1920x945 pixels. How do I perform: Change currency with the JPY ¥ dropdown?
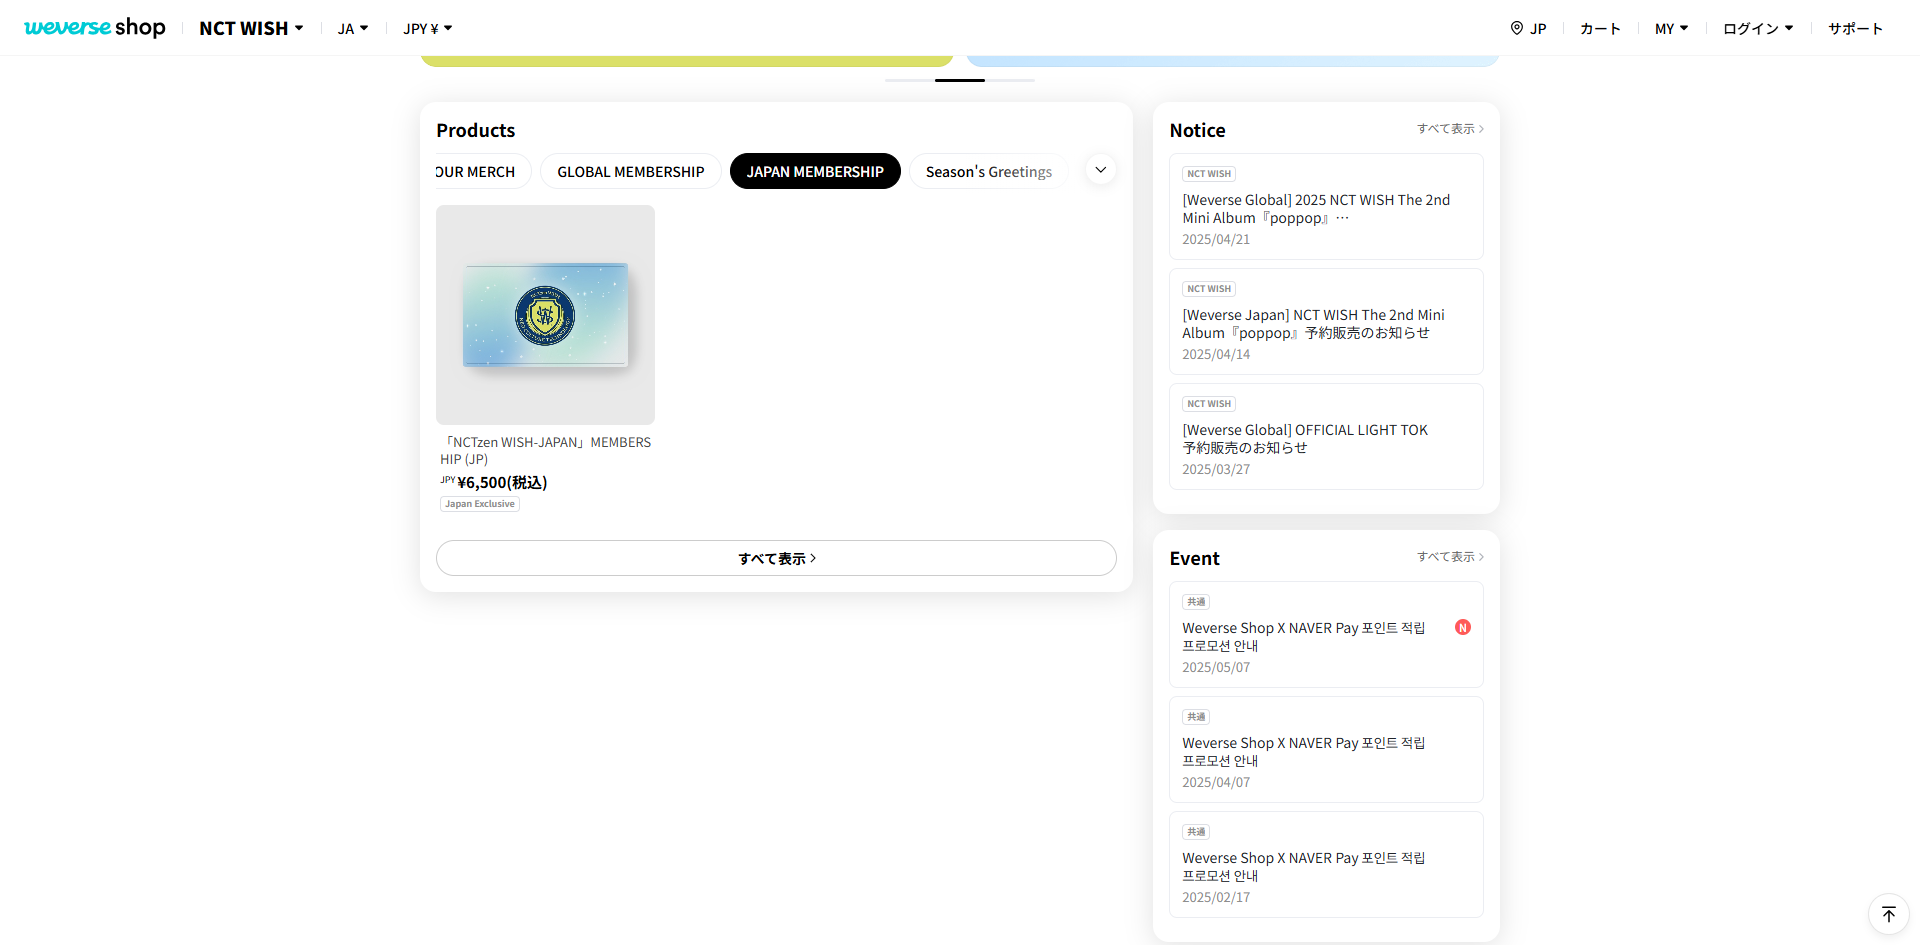point(428,28)
